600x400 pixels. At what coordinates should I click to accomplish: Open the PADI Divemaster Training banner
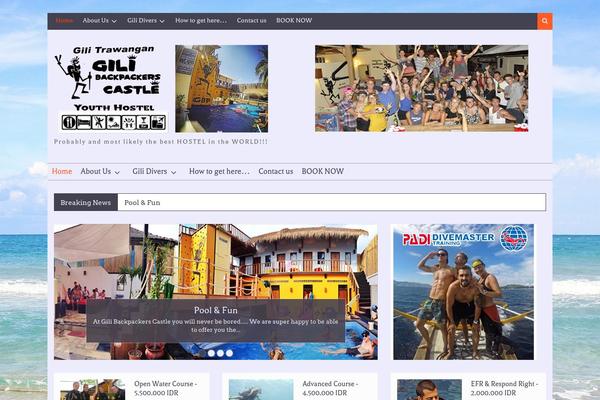point(463,292)
